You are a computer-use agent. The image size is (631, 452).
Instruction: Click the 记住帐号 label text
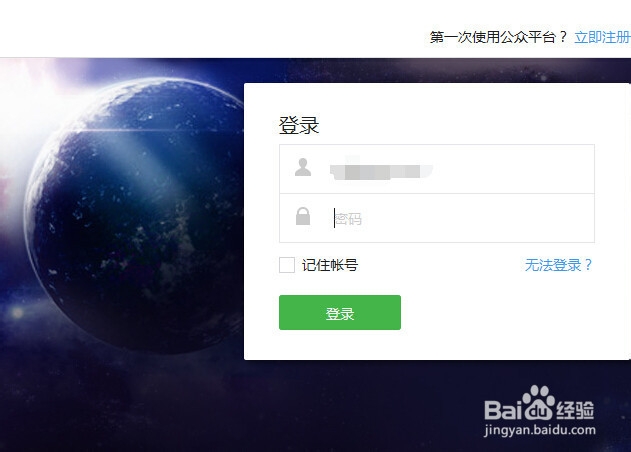click(x=330, y=265)
